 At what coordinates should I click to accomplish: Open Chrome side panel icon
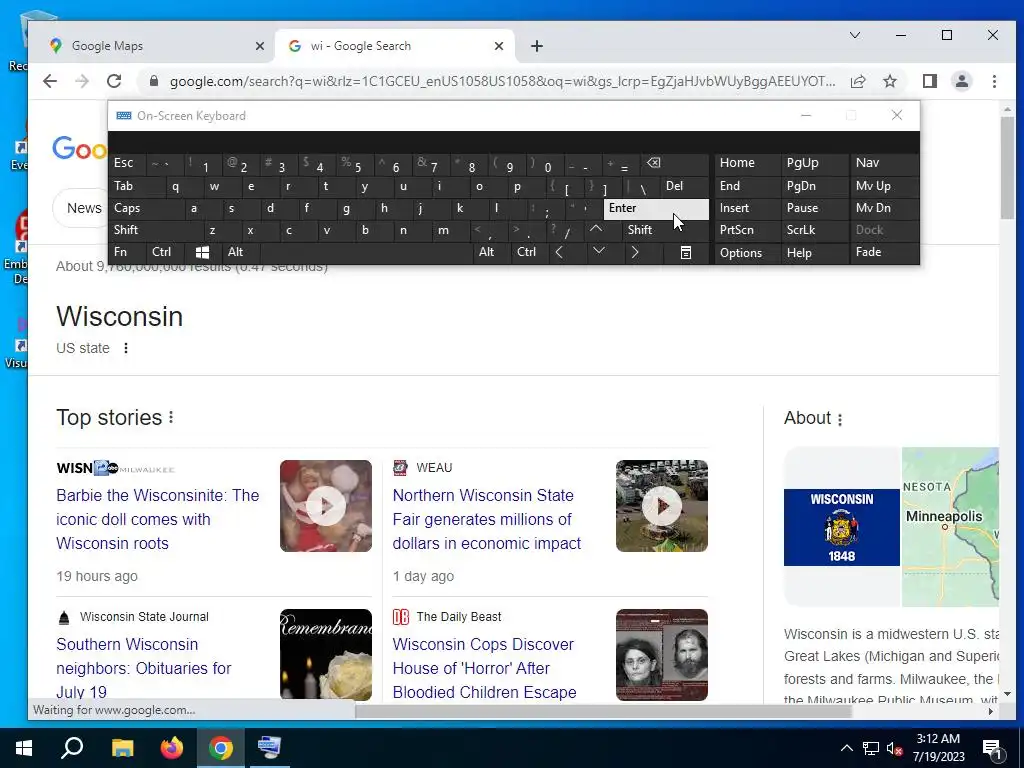click(x=929, y=81)
